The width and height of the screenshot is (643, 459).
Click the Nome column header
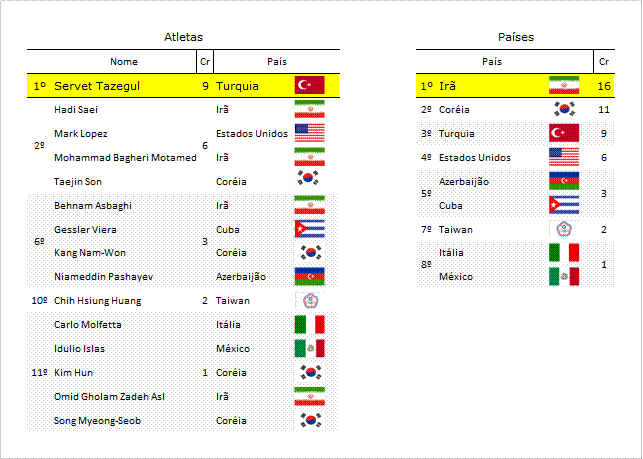[124, 62]
